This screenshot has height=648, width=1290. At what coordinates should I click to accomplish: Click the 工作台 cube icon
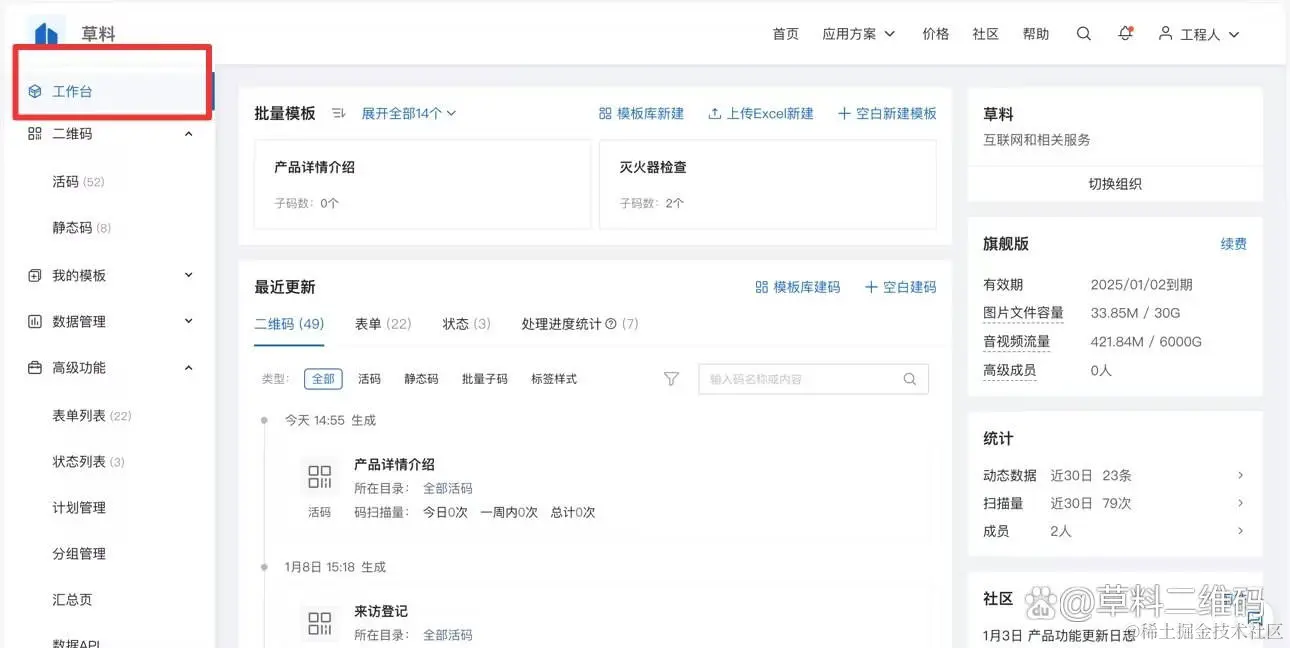34,91
